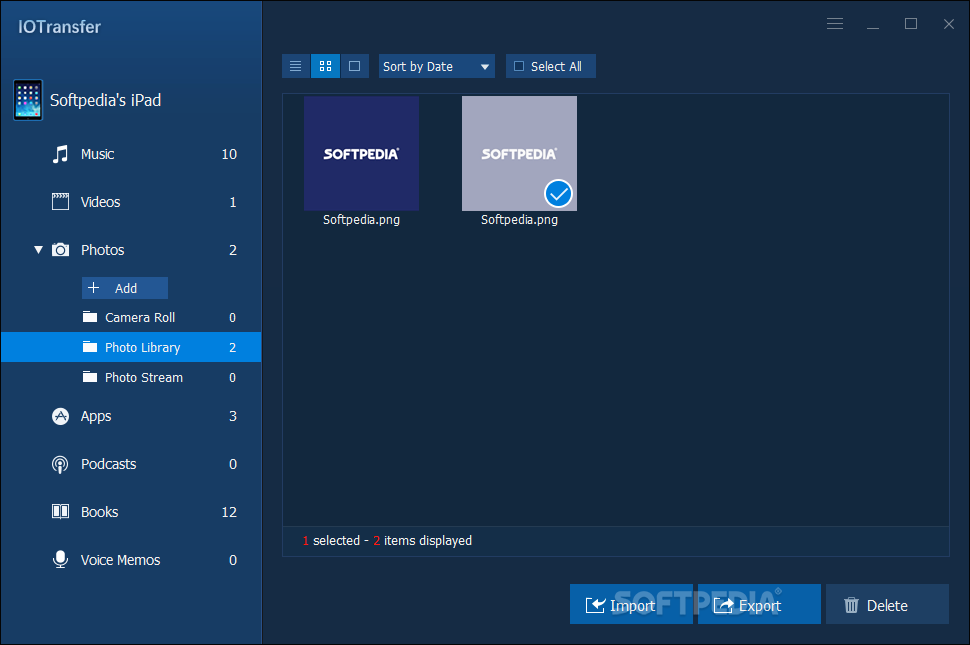
Task: Maximize the IOTransfer window
Action: [x=911, y=23]
